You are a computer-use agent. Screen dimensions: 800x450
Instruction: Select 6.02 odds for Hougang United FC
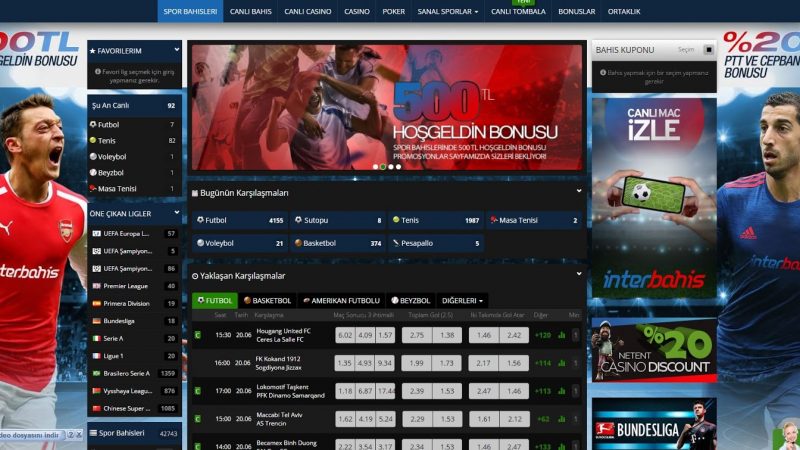345,335
